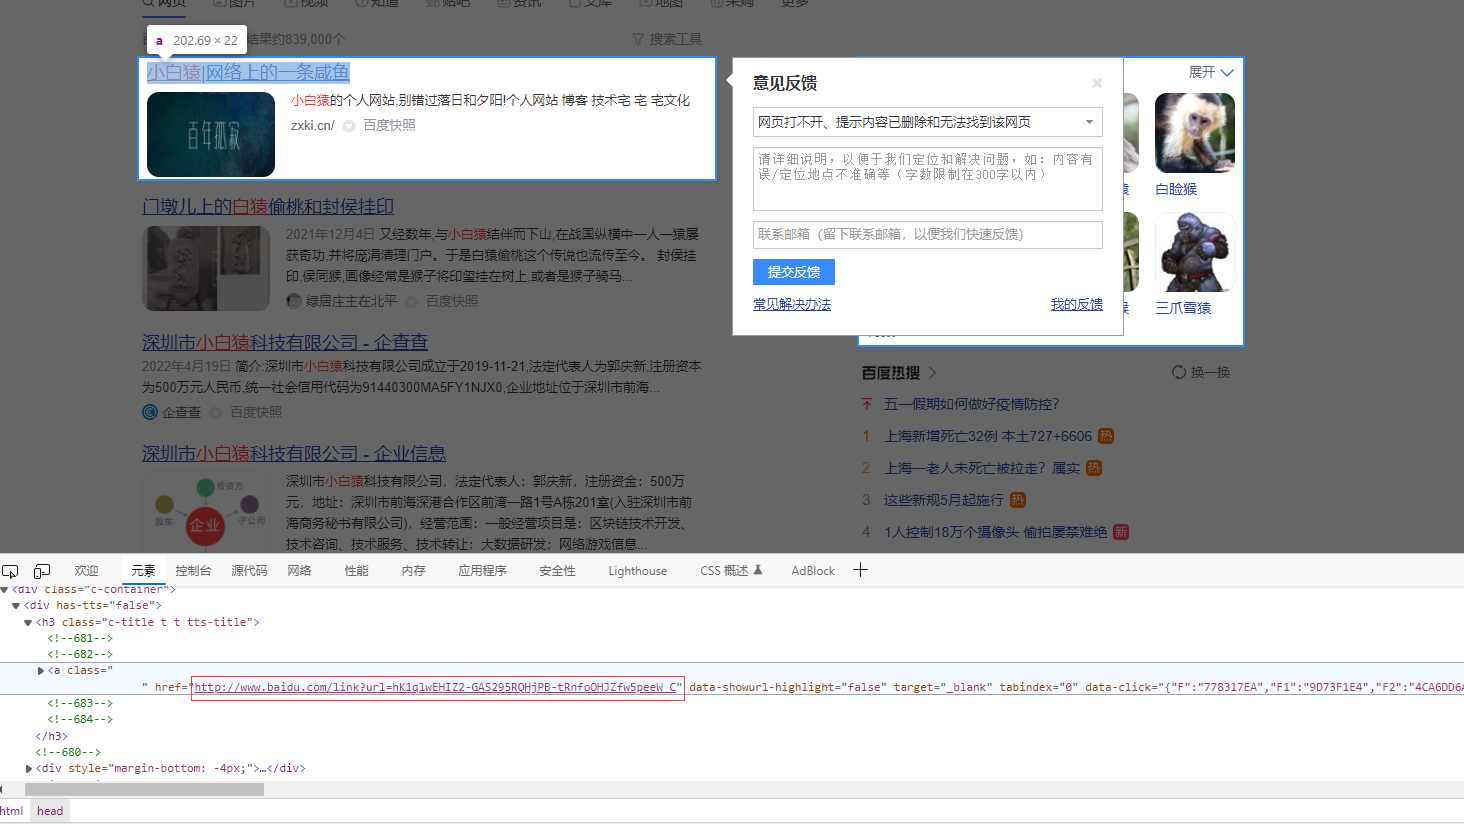Image resolution: width=1464 pixels, height=824 pixels.
Task: Activate the DevTools inspect element picker
Action: click(x=10, y=571)
